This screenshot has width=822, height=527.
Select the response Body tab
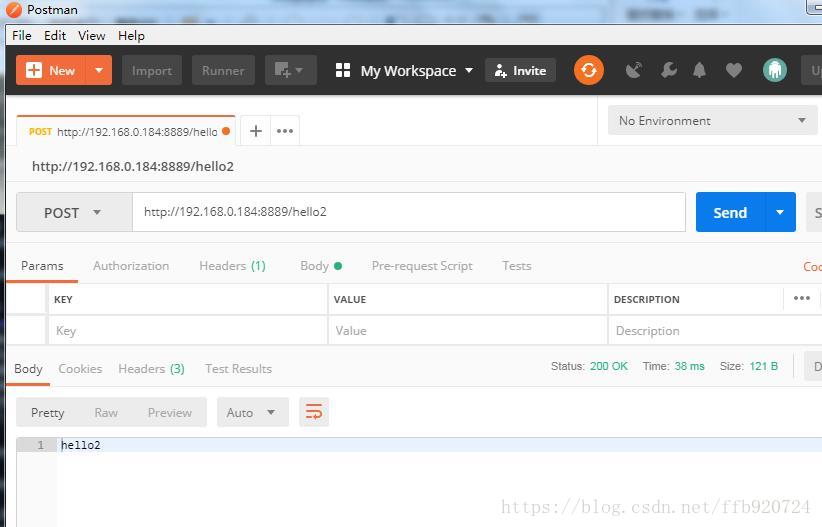click(28, 369)
